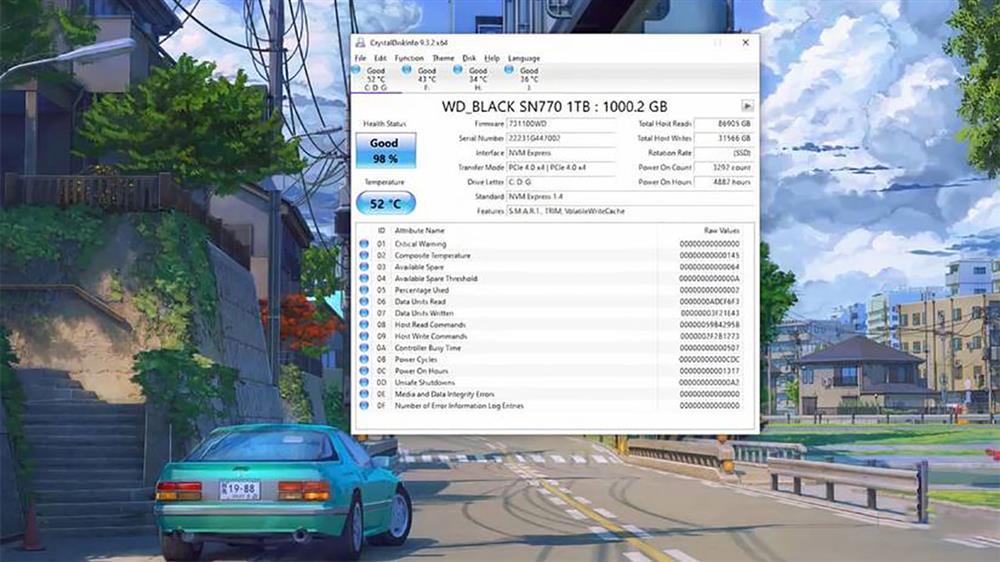This screenshot has height=562, width=1000.
Task: Select the H: disk tab at 34 °C
Action: 478,78
